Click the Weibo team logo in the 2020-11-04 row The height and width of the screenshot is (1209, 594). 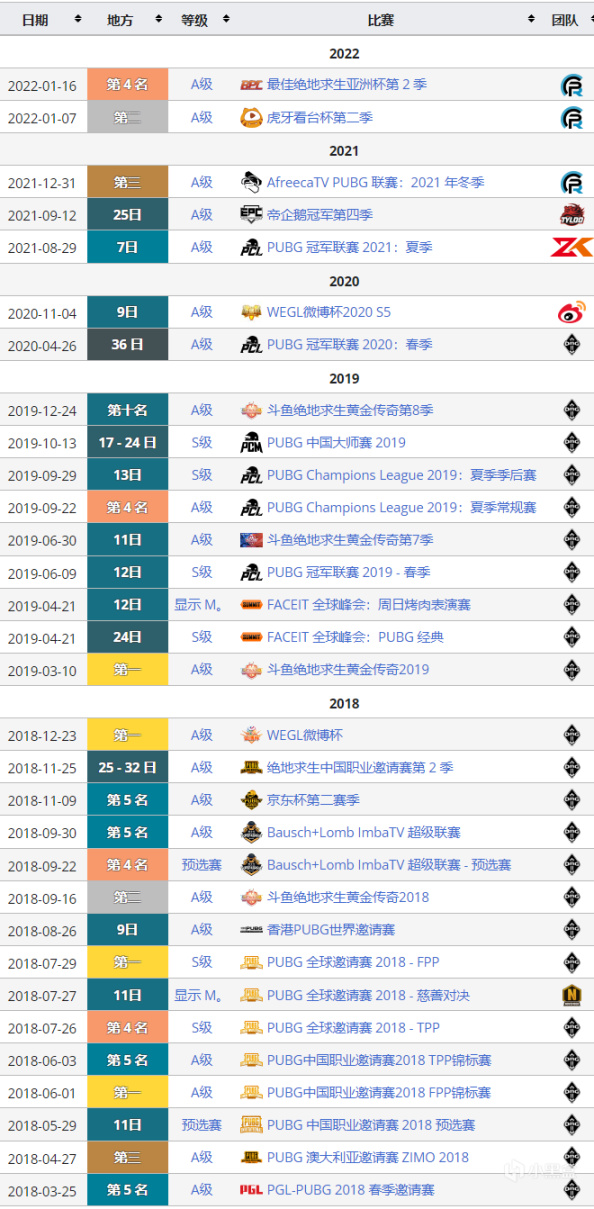tap(572, 312)
